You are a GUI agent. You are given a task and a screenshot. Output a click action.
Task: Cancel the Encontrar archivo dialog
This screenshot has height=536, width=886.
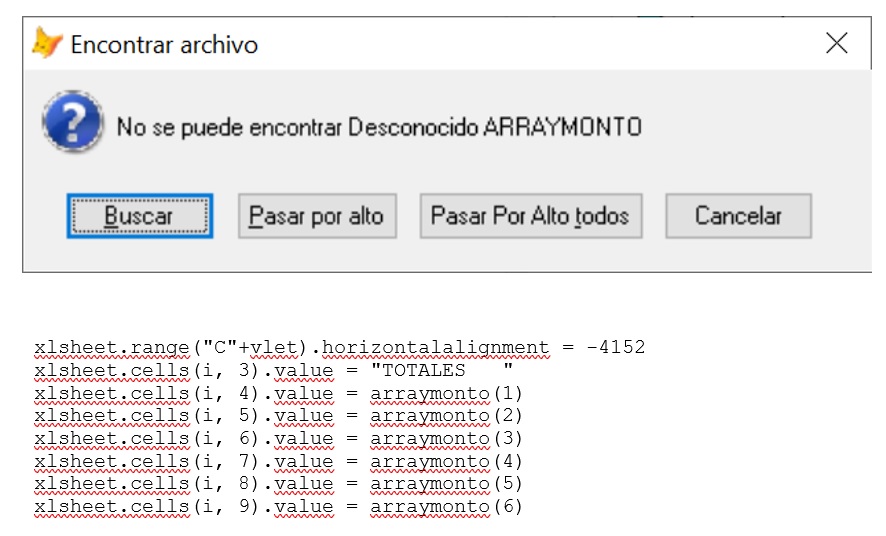(738, 216)
